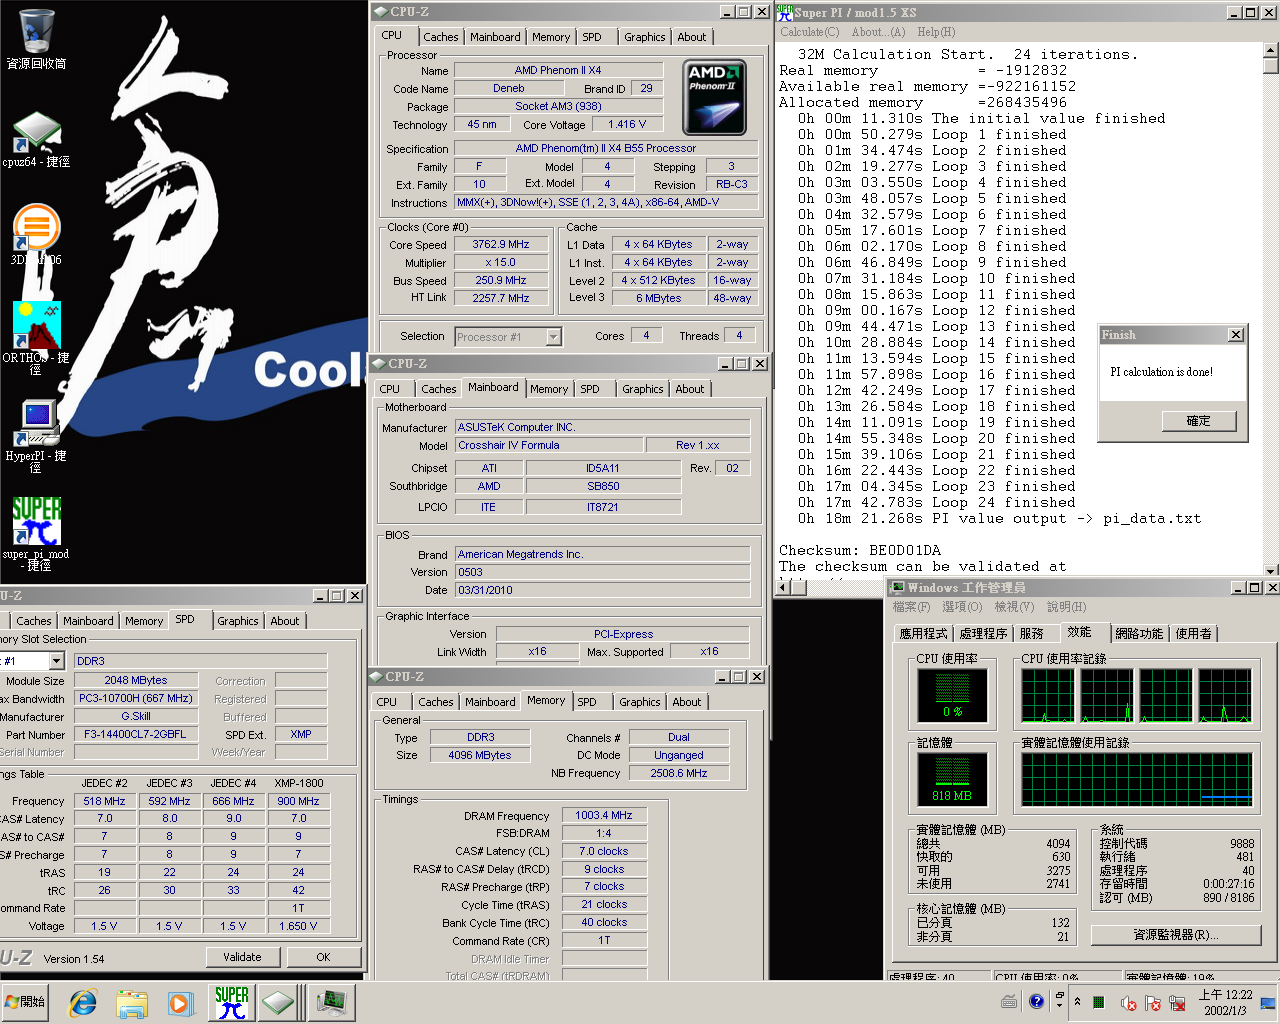Open the 選項(O) menu in Task Manager
Image resolution: width=1280 pixels, height=1024 pixels.
click(962, 607)
